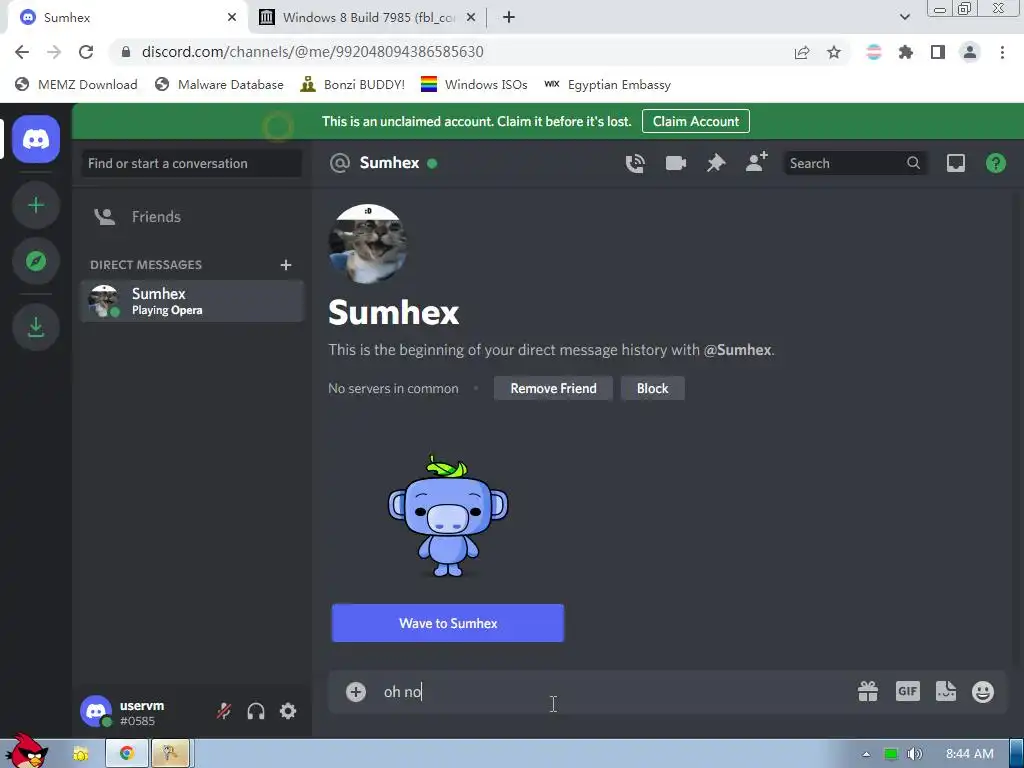1024x768 pixels.
Task: Click the uservm avatar in user panel
Action: click(x=96, y=711)
